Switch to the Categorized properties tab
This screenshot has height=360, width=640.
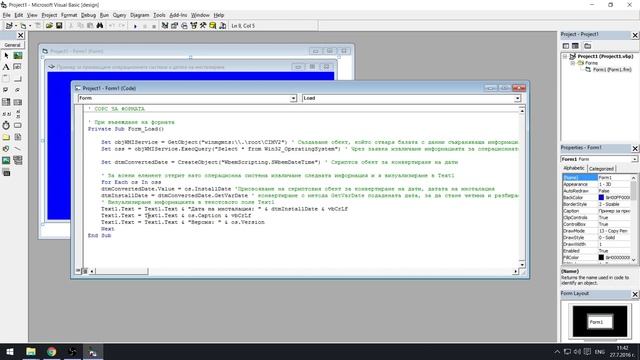coord(601,169)
